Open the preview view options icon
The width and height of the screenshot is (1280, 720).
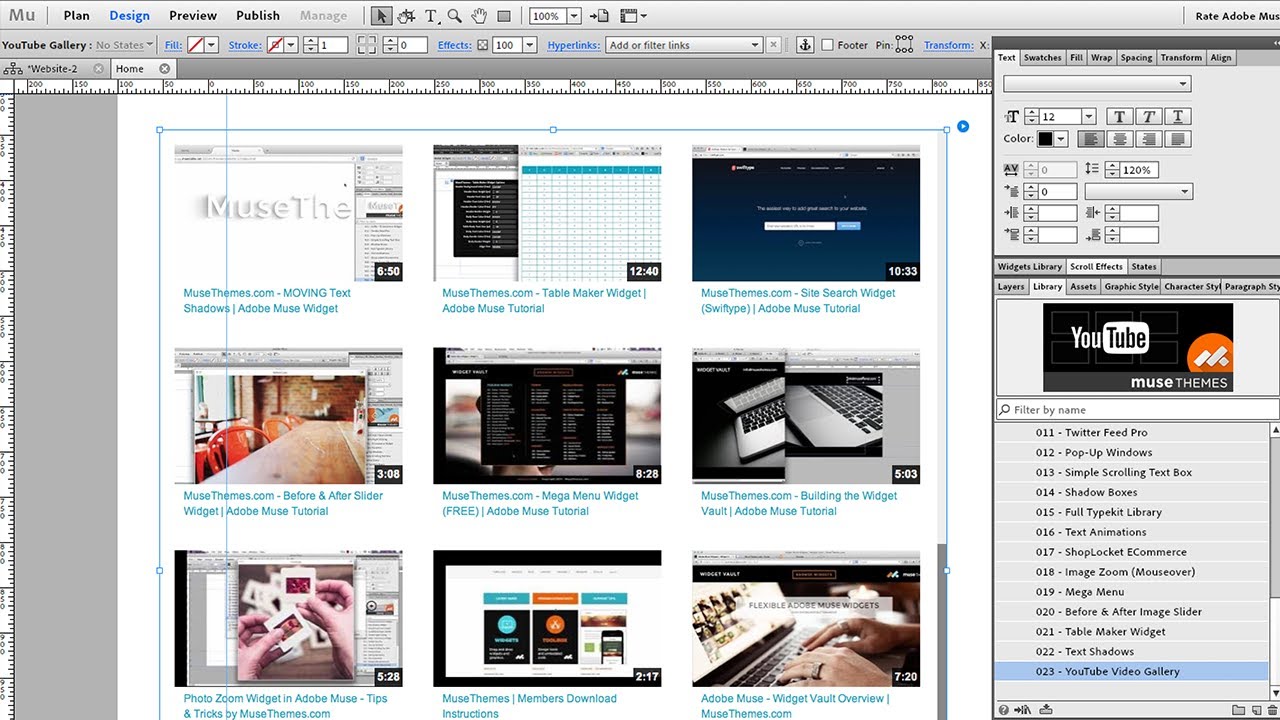coord(633,16)
